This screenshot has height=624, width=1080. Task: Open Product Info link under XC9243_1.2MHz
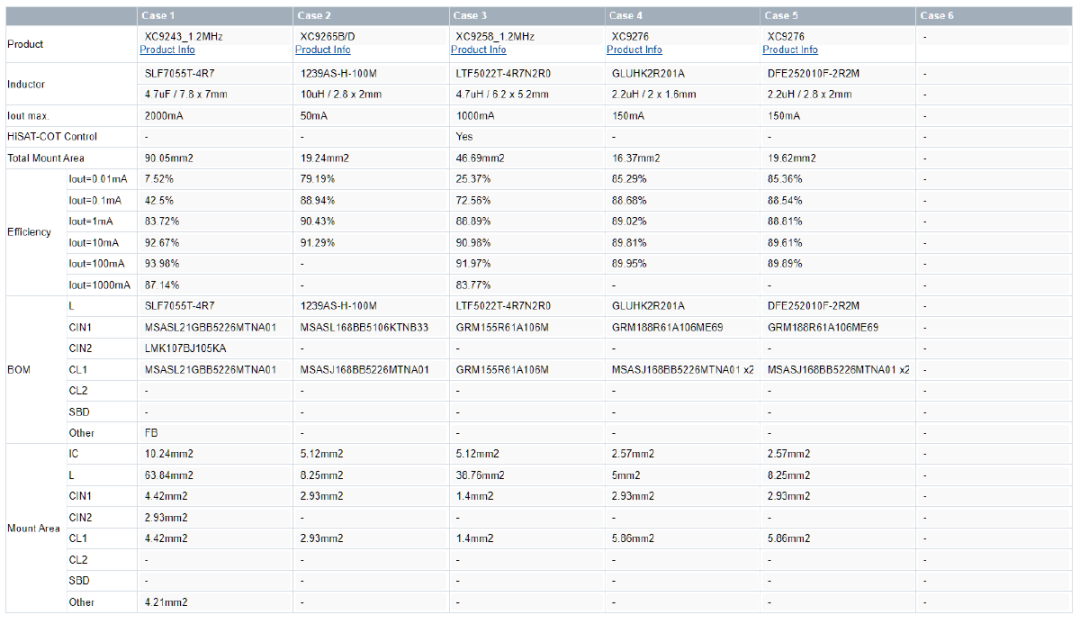tap(167, 50)
